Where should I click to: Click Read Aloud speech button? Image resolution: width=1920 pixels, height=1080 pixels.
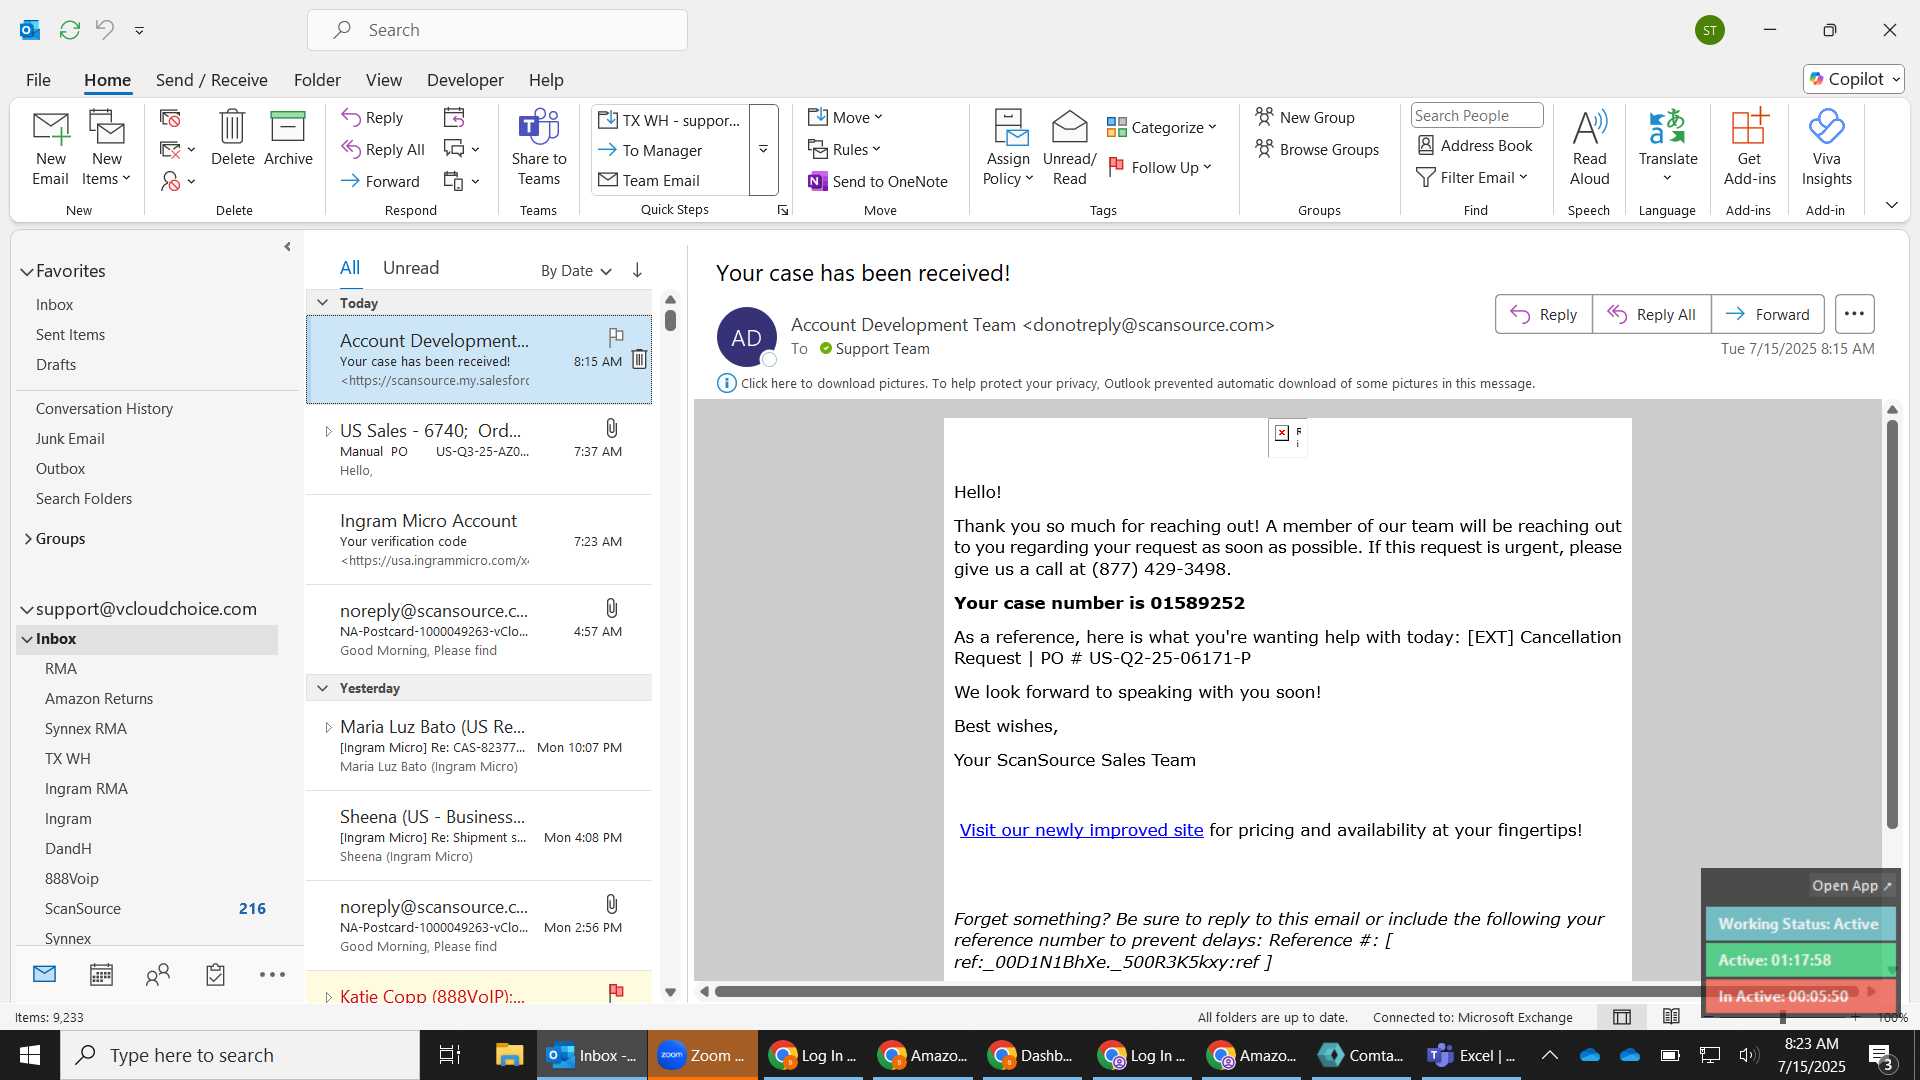click(x=1589, y=148)
